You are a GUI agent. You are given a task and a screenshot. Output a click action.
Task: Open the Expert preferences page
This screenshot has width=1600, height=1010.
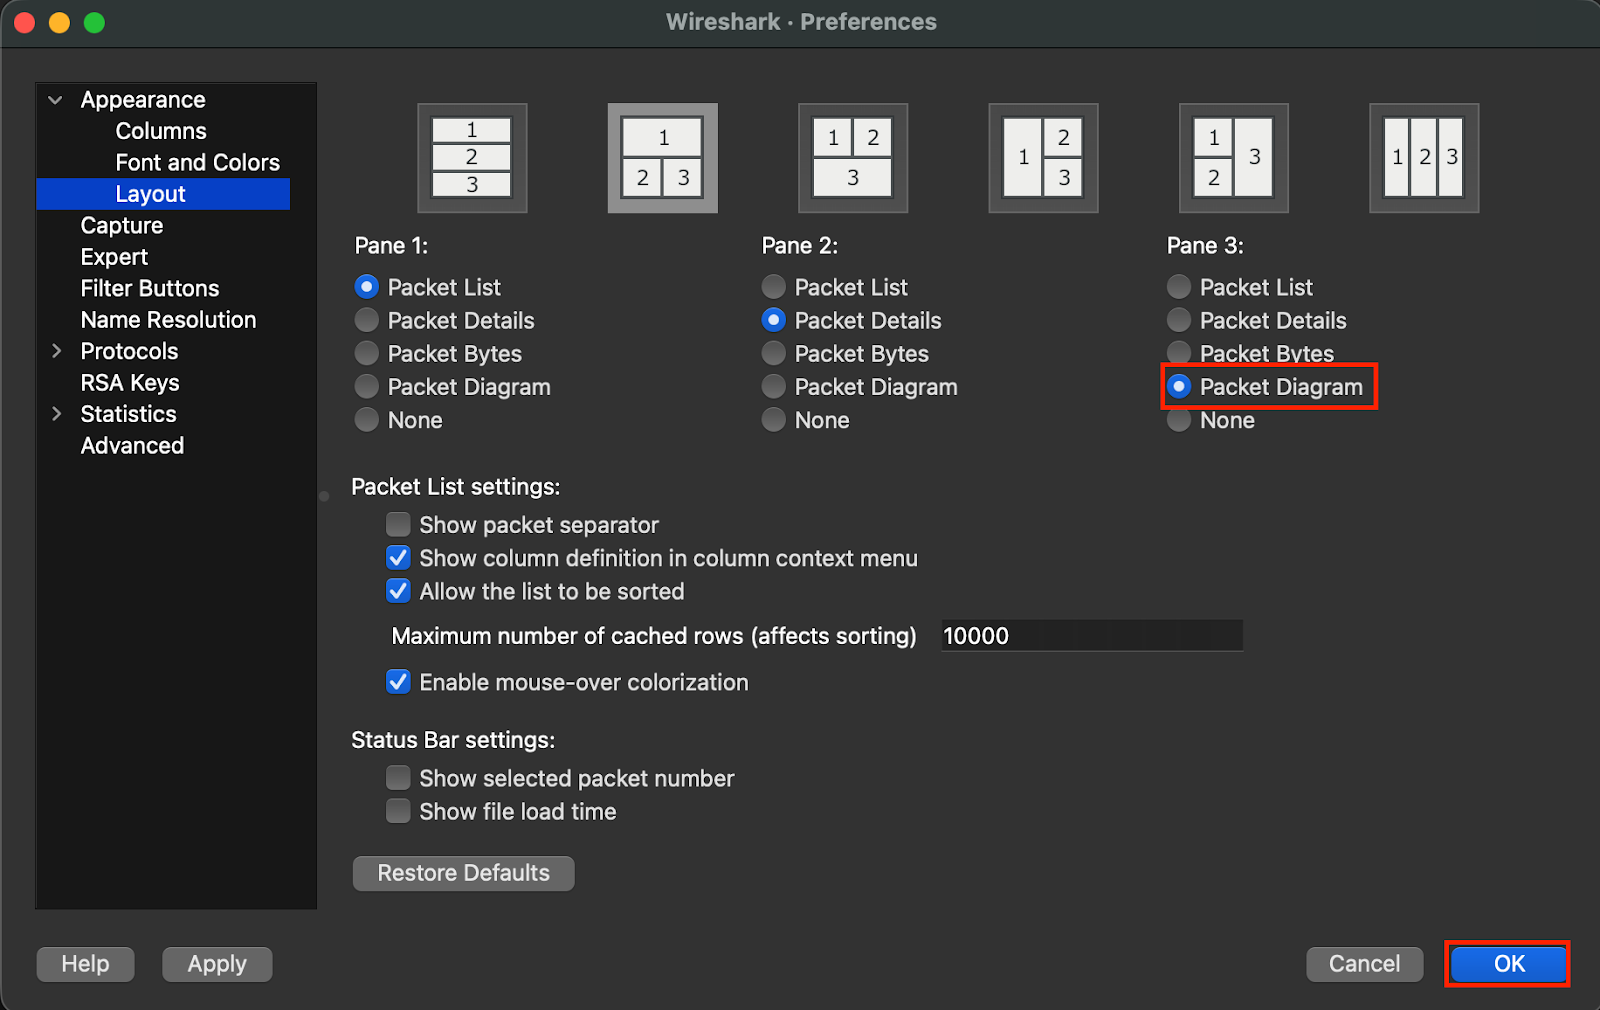pos(114,257)
